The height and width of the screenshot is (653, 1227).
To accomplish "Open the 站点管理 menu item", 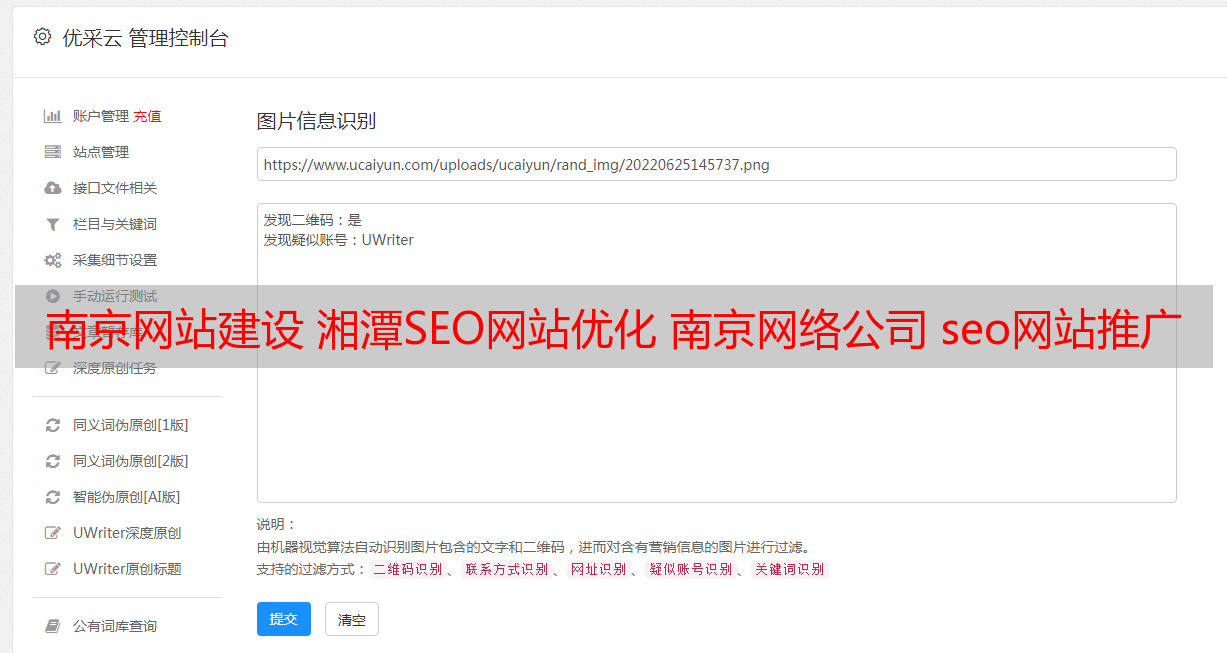I will coord(101,152).
